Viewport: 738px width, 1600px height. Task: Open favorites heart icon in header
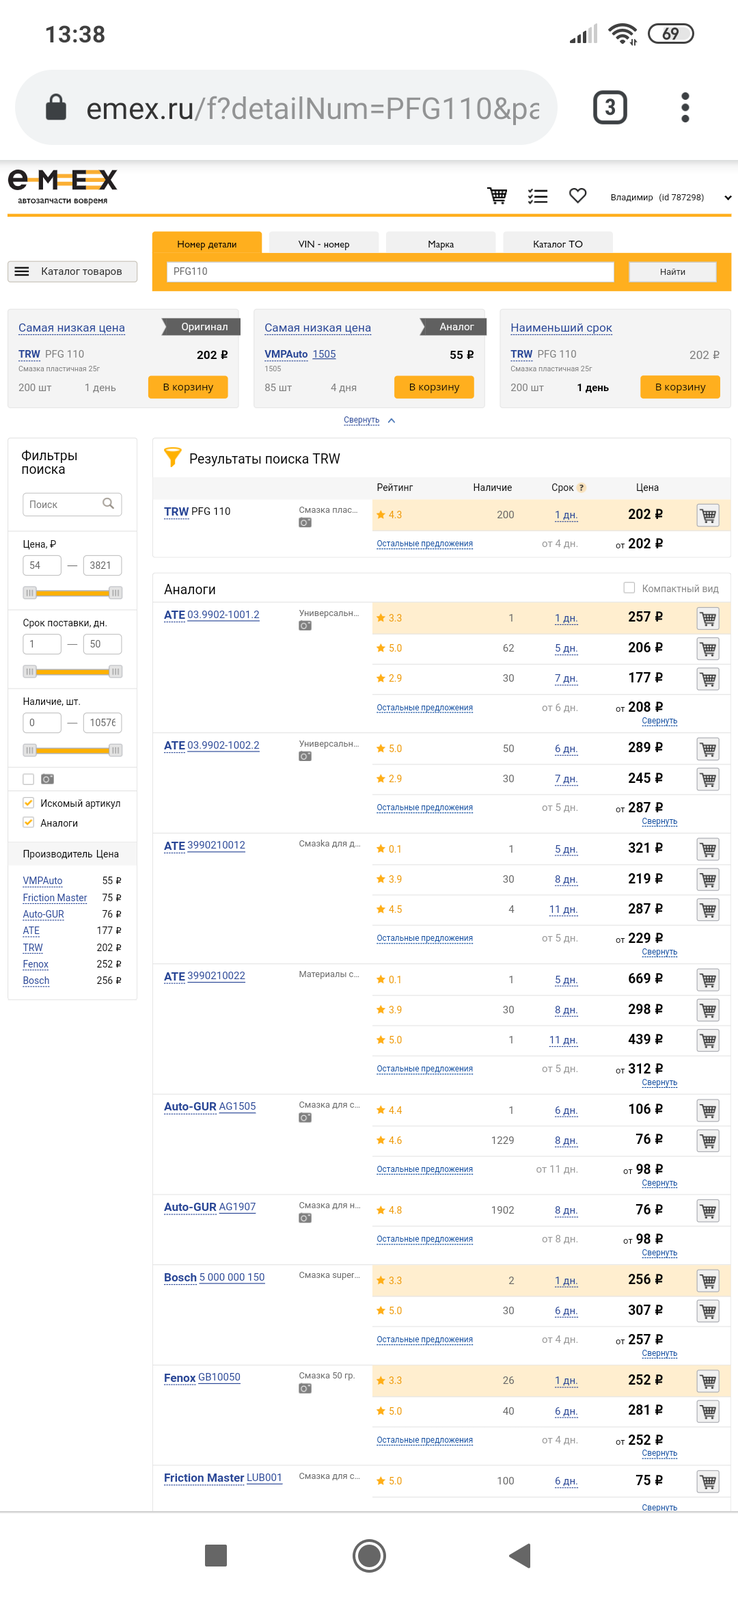point(578,196)
